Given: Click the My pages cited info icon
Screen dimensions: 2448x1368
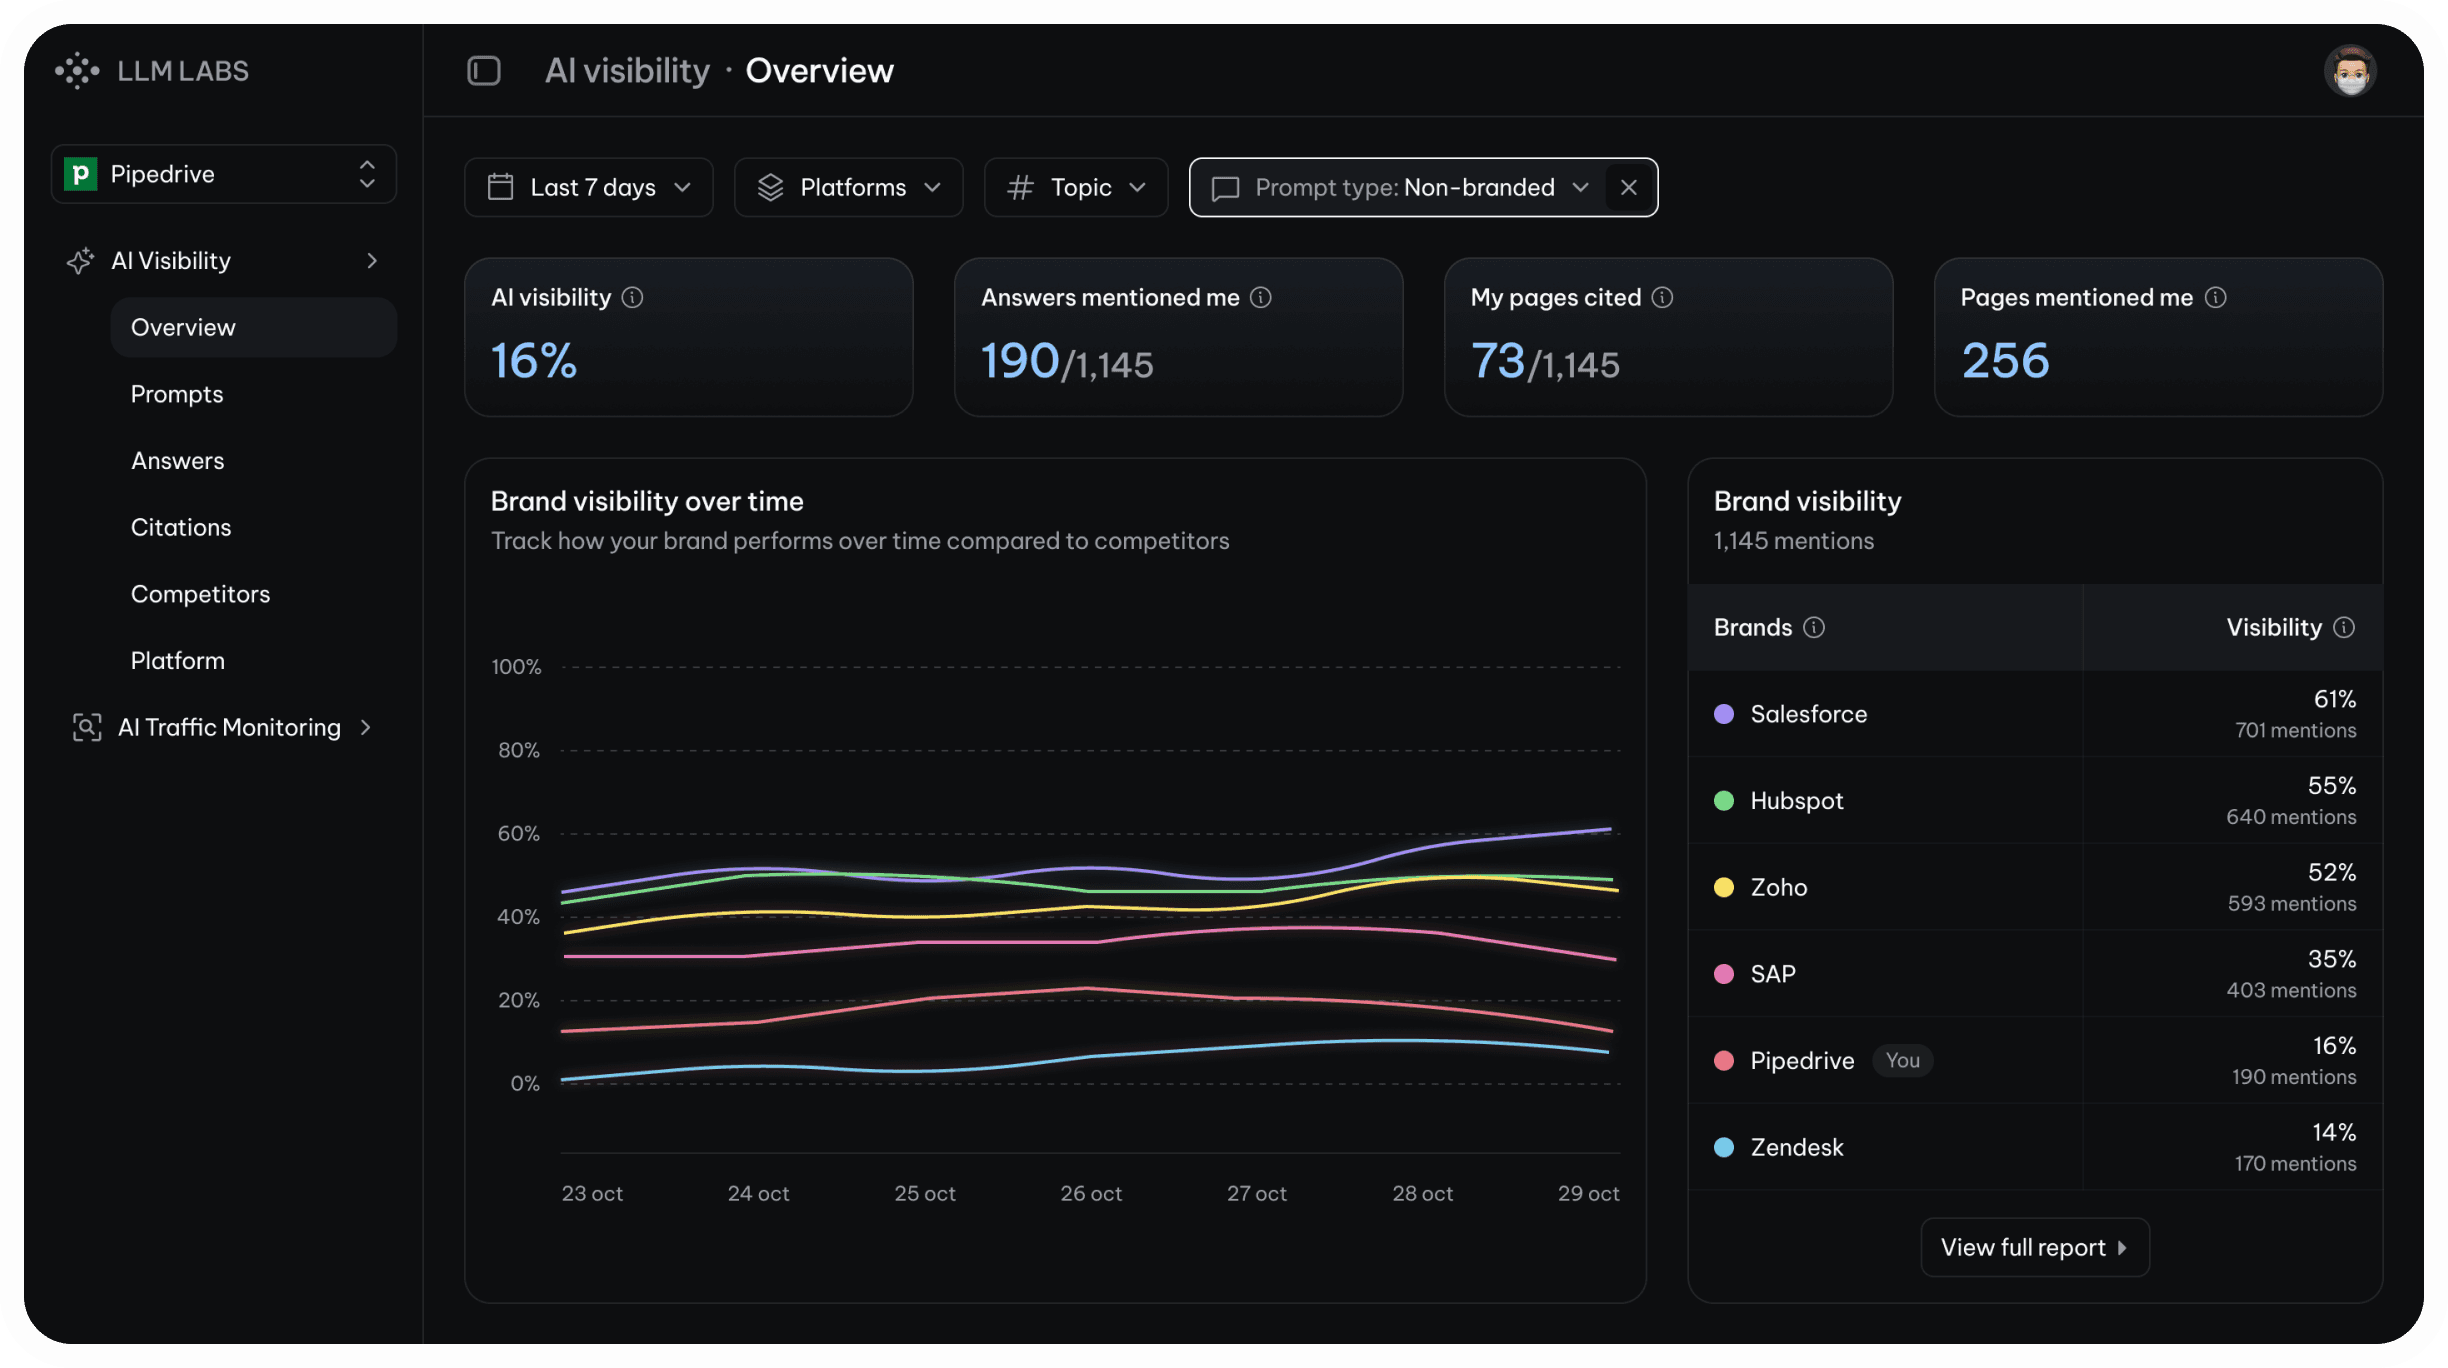Looking at the screenshot, I should click(x=1662, y=298).
